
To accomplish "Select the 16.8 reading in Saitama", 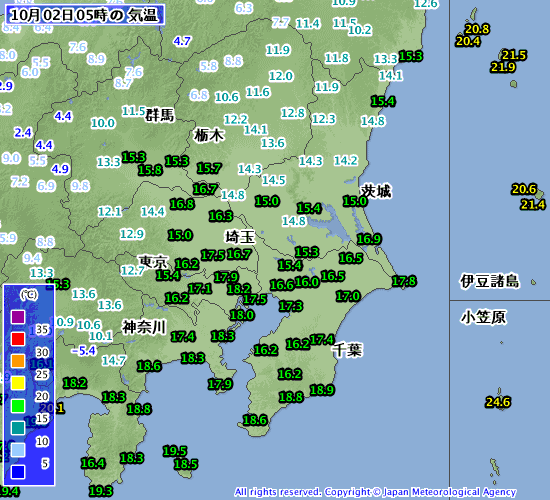I will (182, 204).
